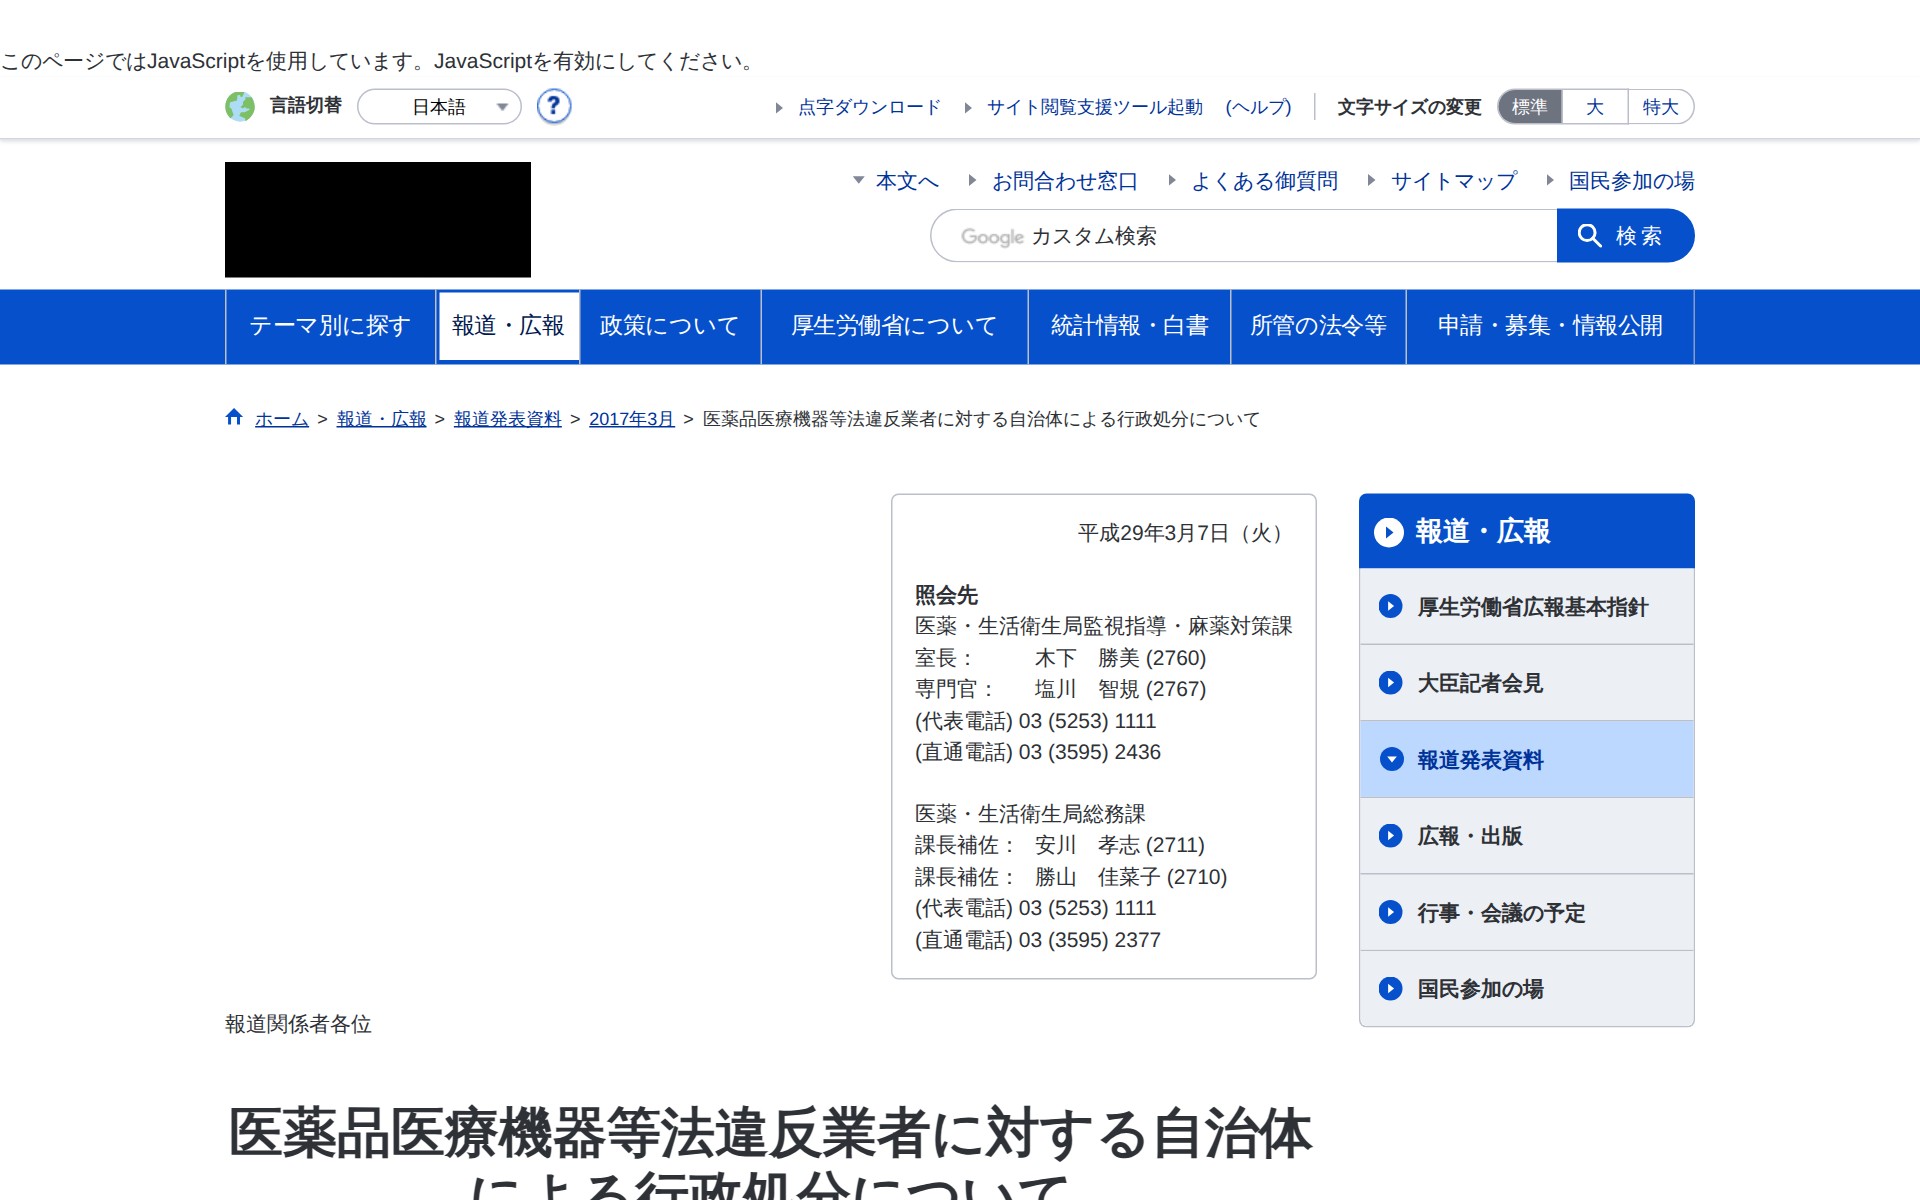Click the home icon in breadcrumb
Image resolution: width=1920 pixels, height=1200 pixels.
point(234,417)
